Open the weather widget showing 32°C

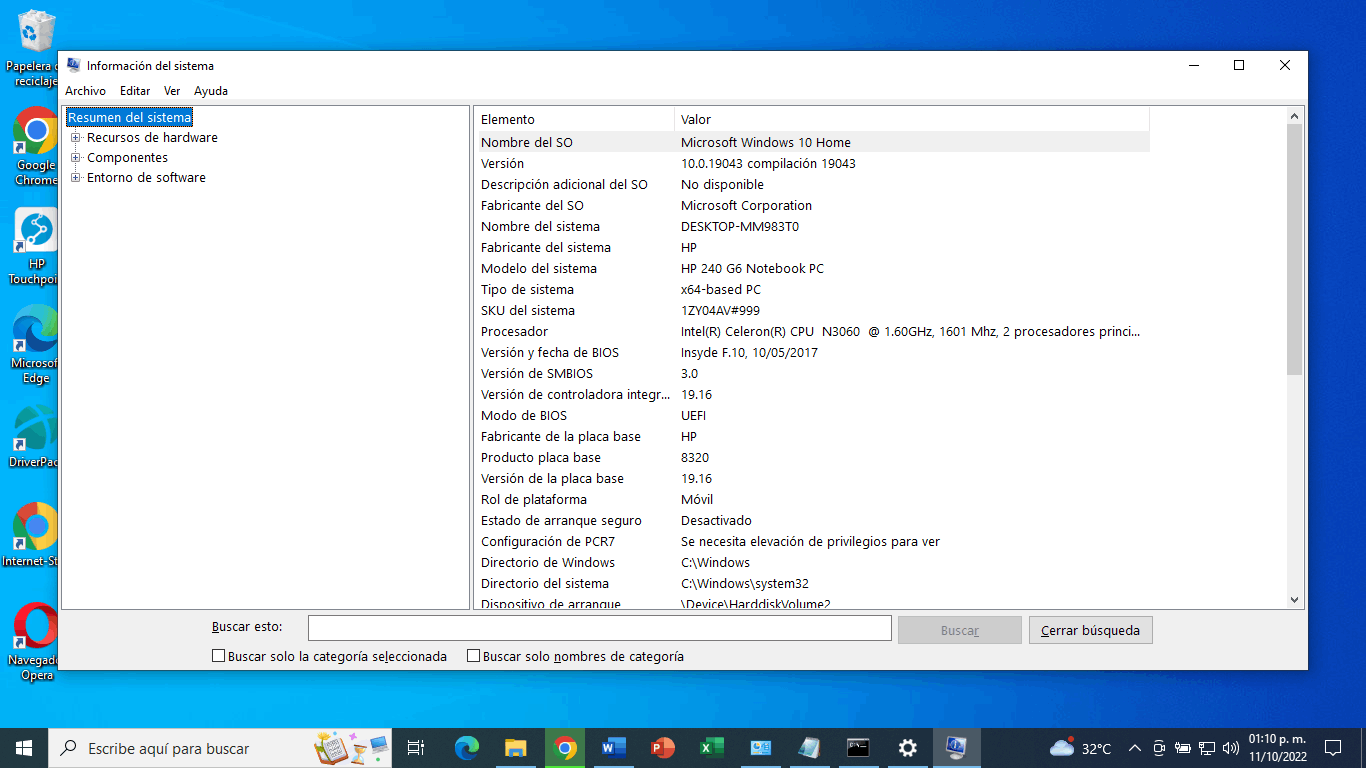(1080, 748)
